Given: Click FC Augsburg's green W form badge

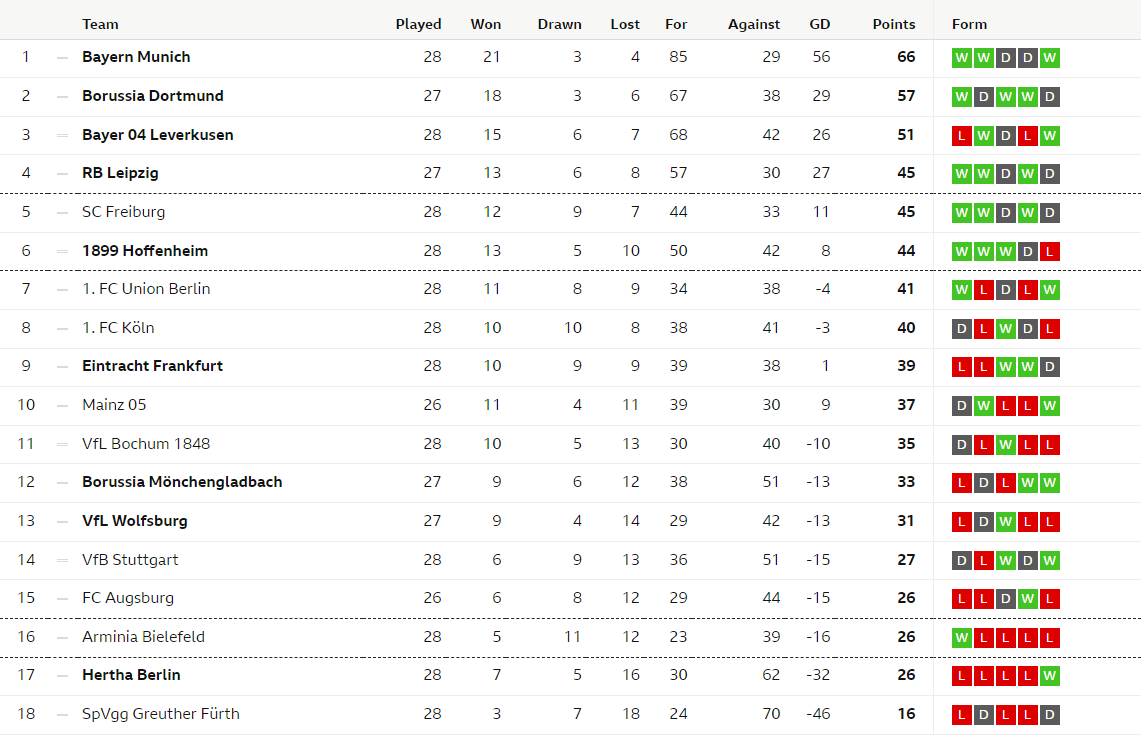Looking at the screenshot, I should click(1028, 598).
